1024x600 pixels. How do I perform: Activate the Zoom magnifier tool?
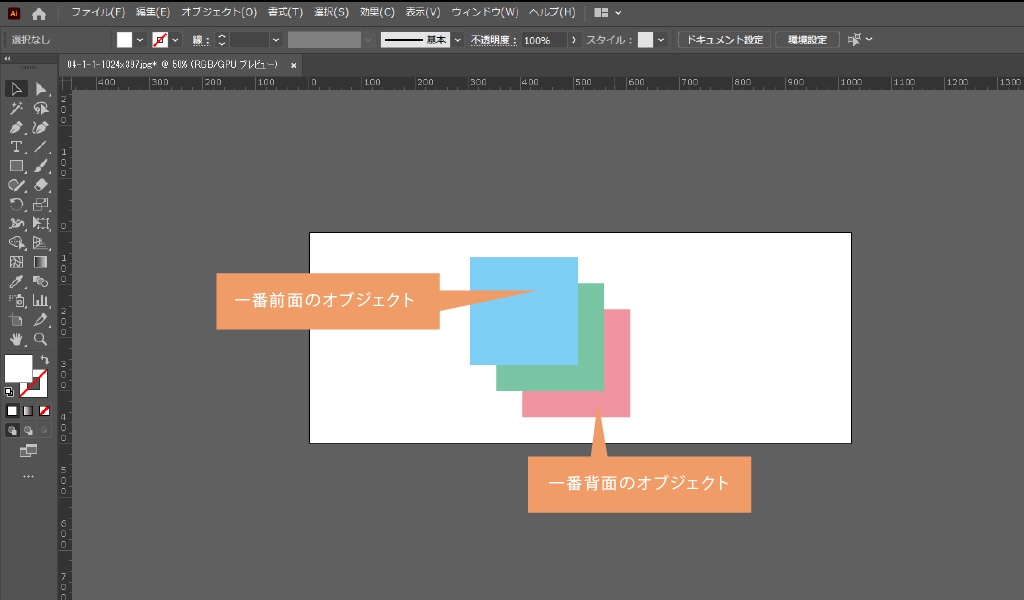click(x=41, y=339)
